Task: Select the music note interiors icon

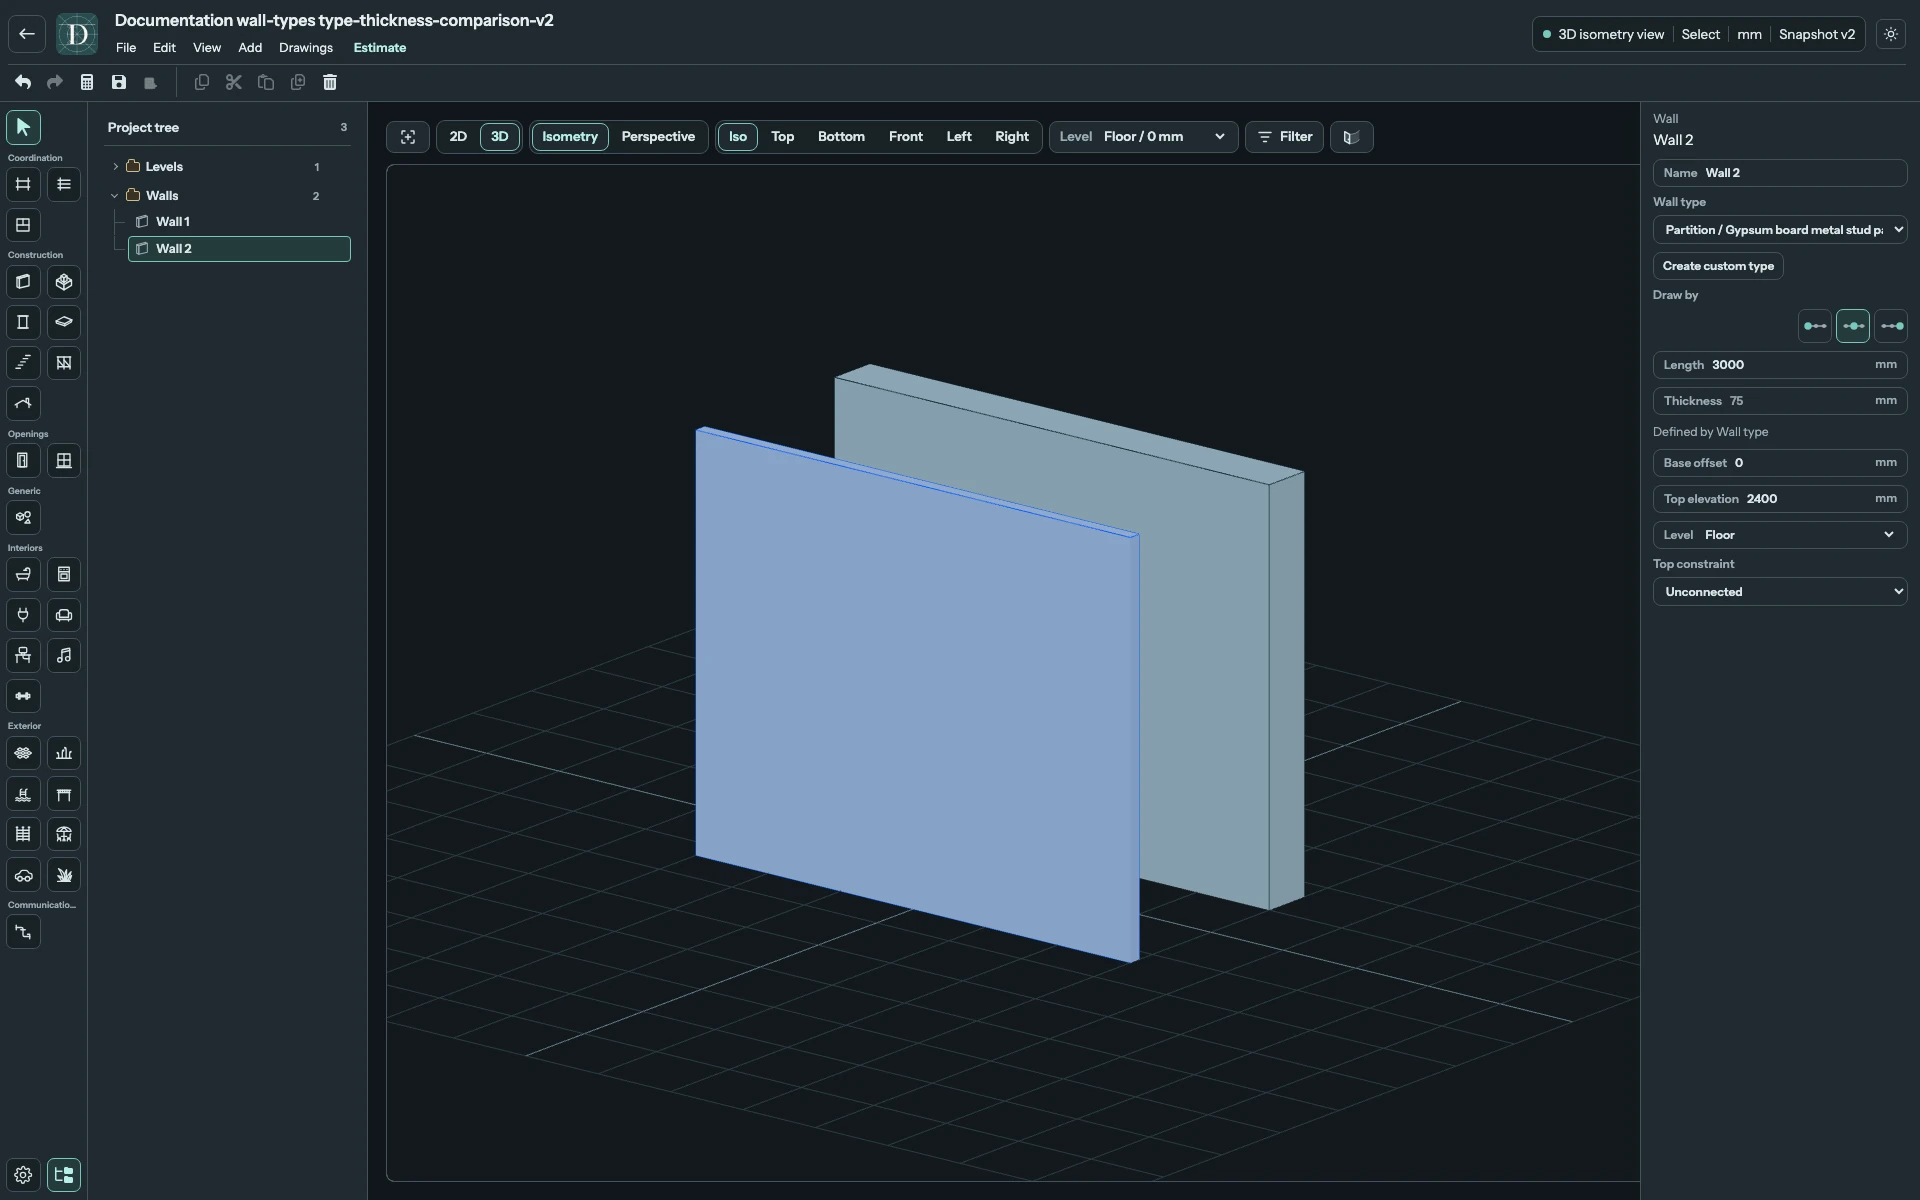Action: 64,656
